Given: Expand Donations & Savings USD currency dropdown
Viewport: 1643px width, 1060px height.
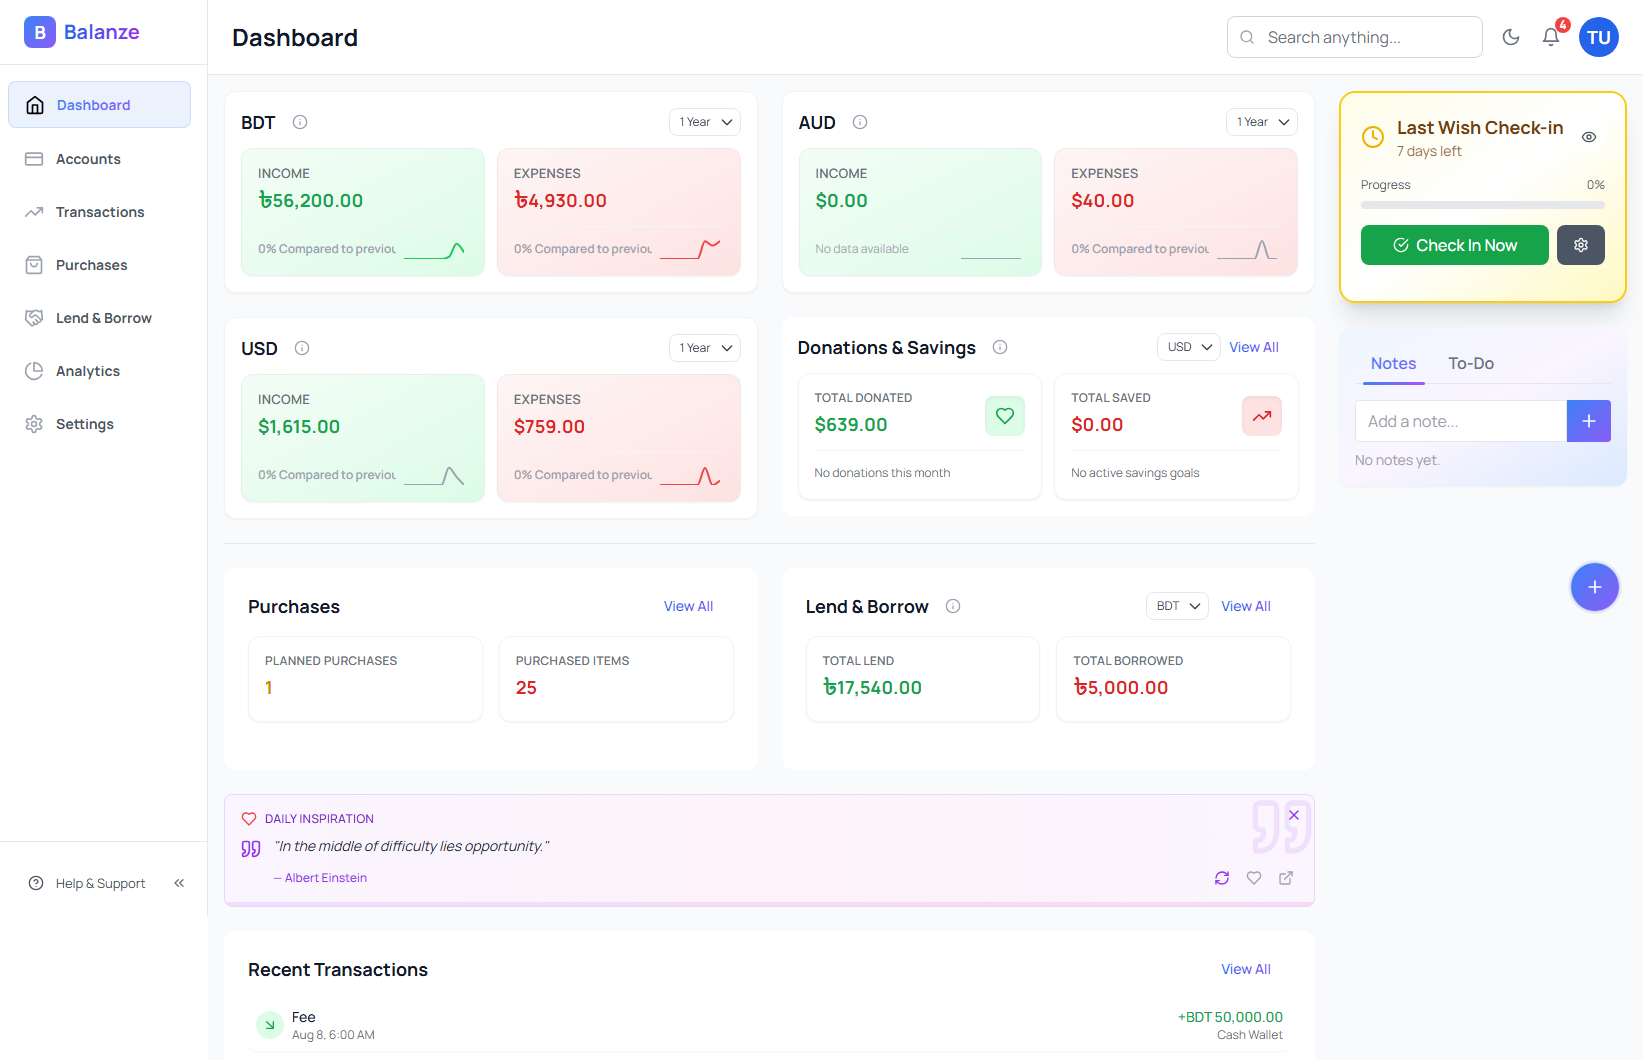Looking at the screenshot, I should [1189, 347].
